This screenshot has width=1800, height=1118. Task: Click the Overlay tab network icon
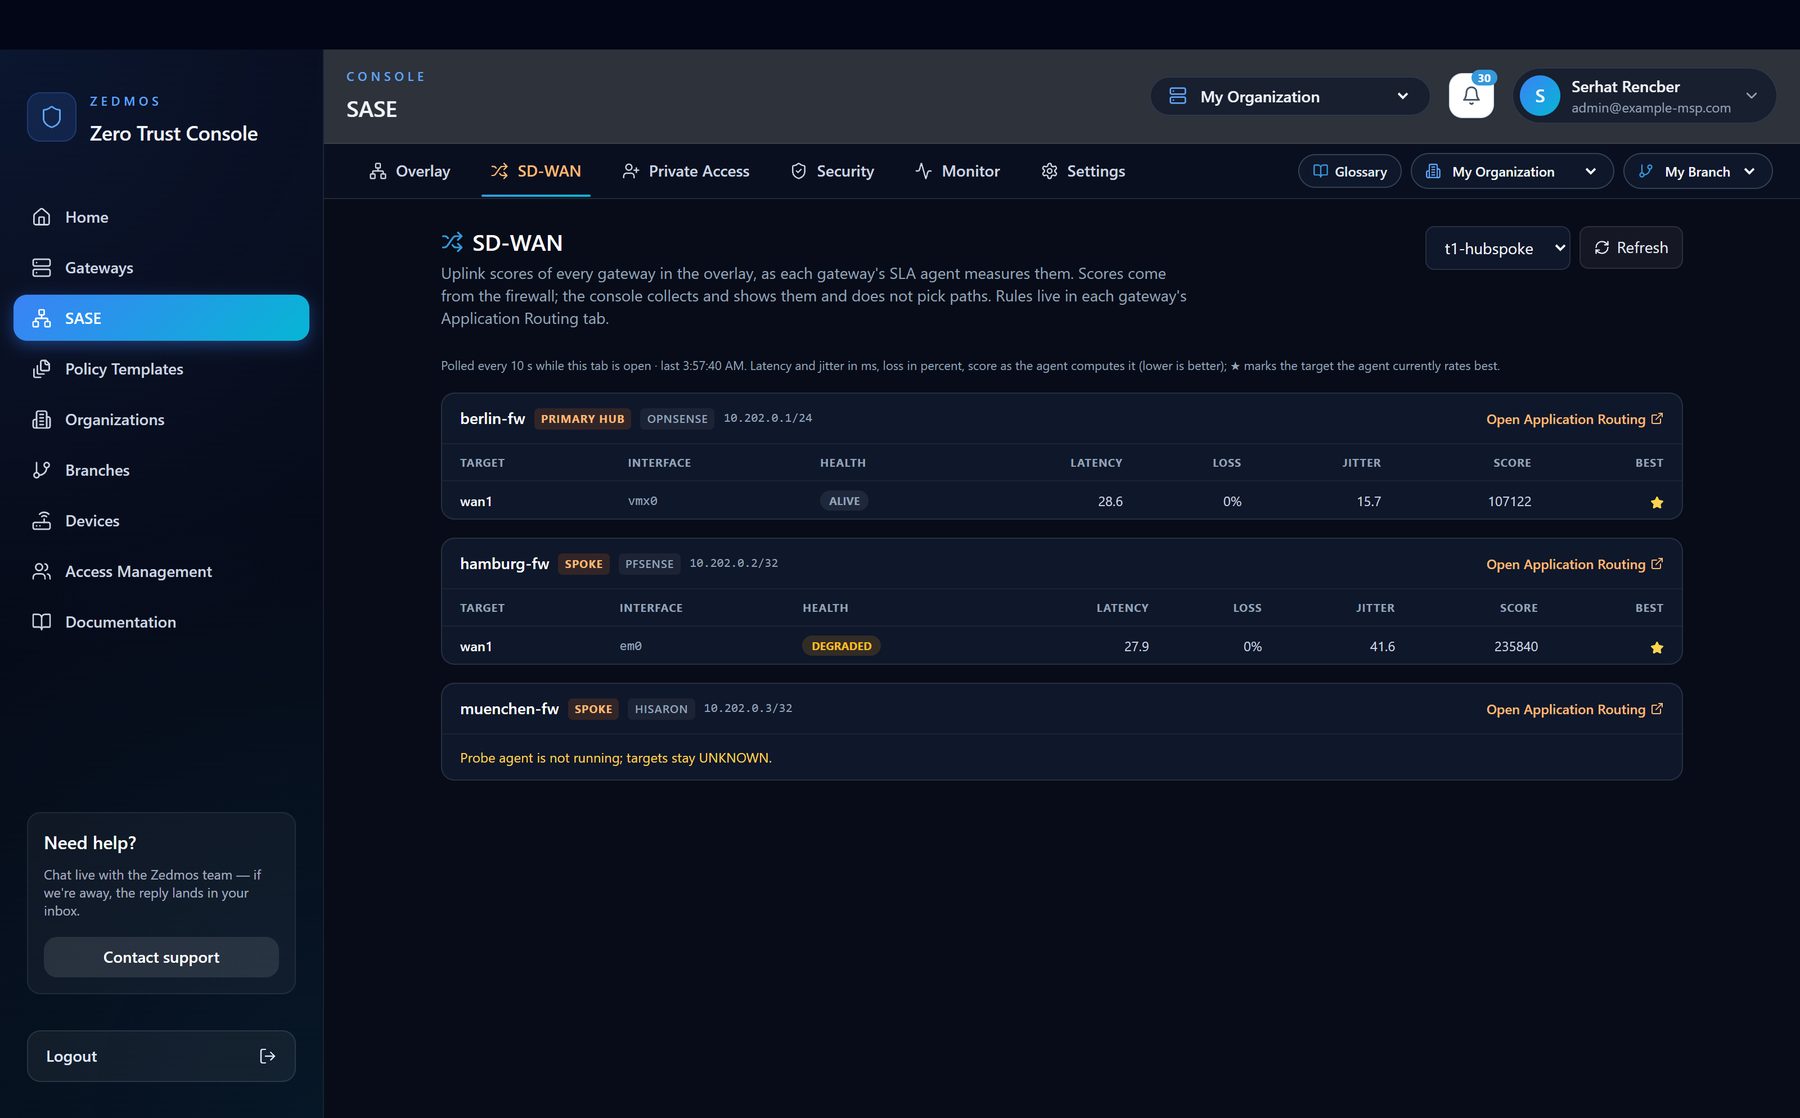click(x=377, y=171)
